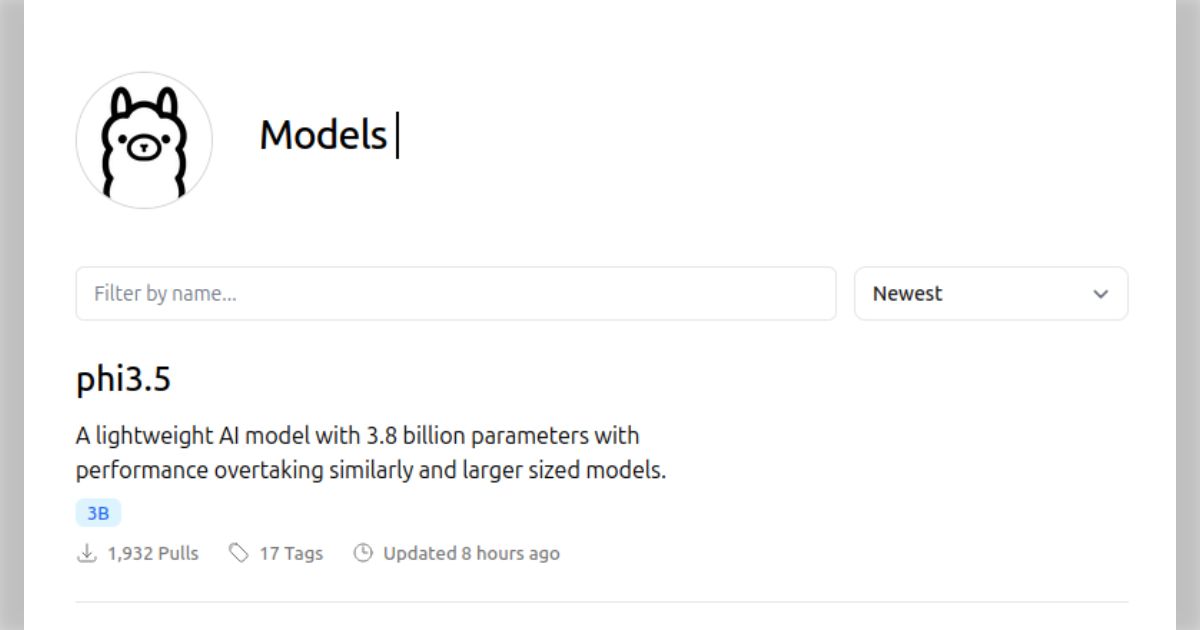Open the phi3.5 model page

click(123, 380)
